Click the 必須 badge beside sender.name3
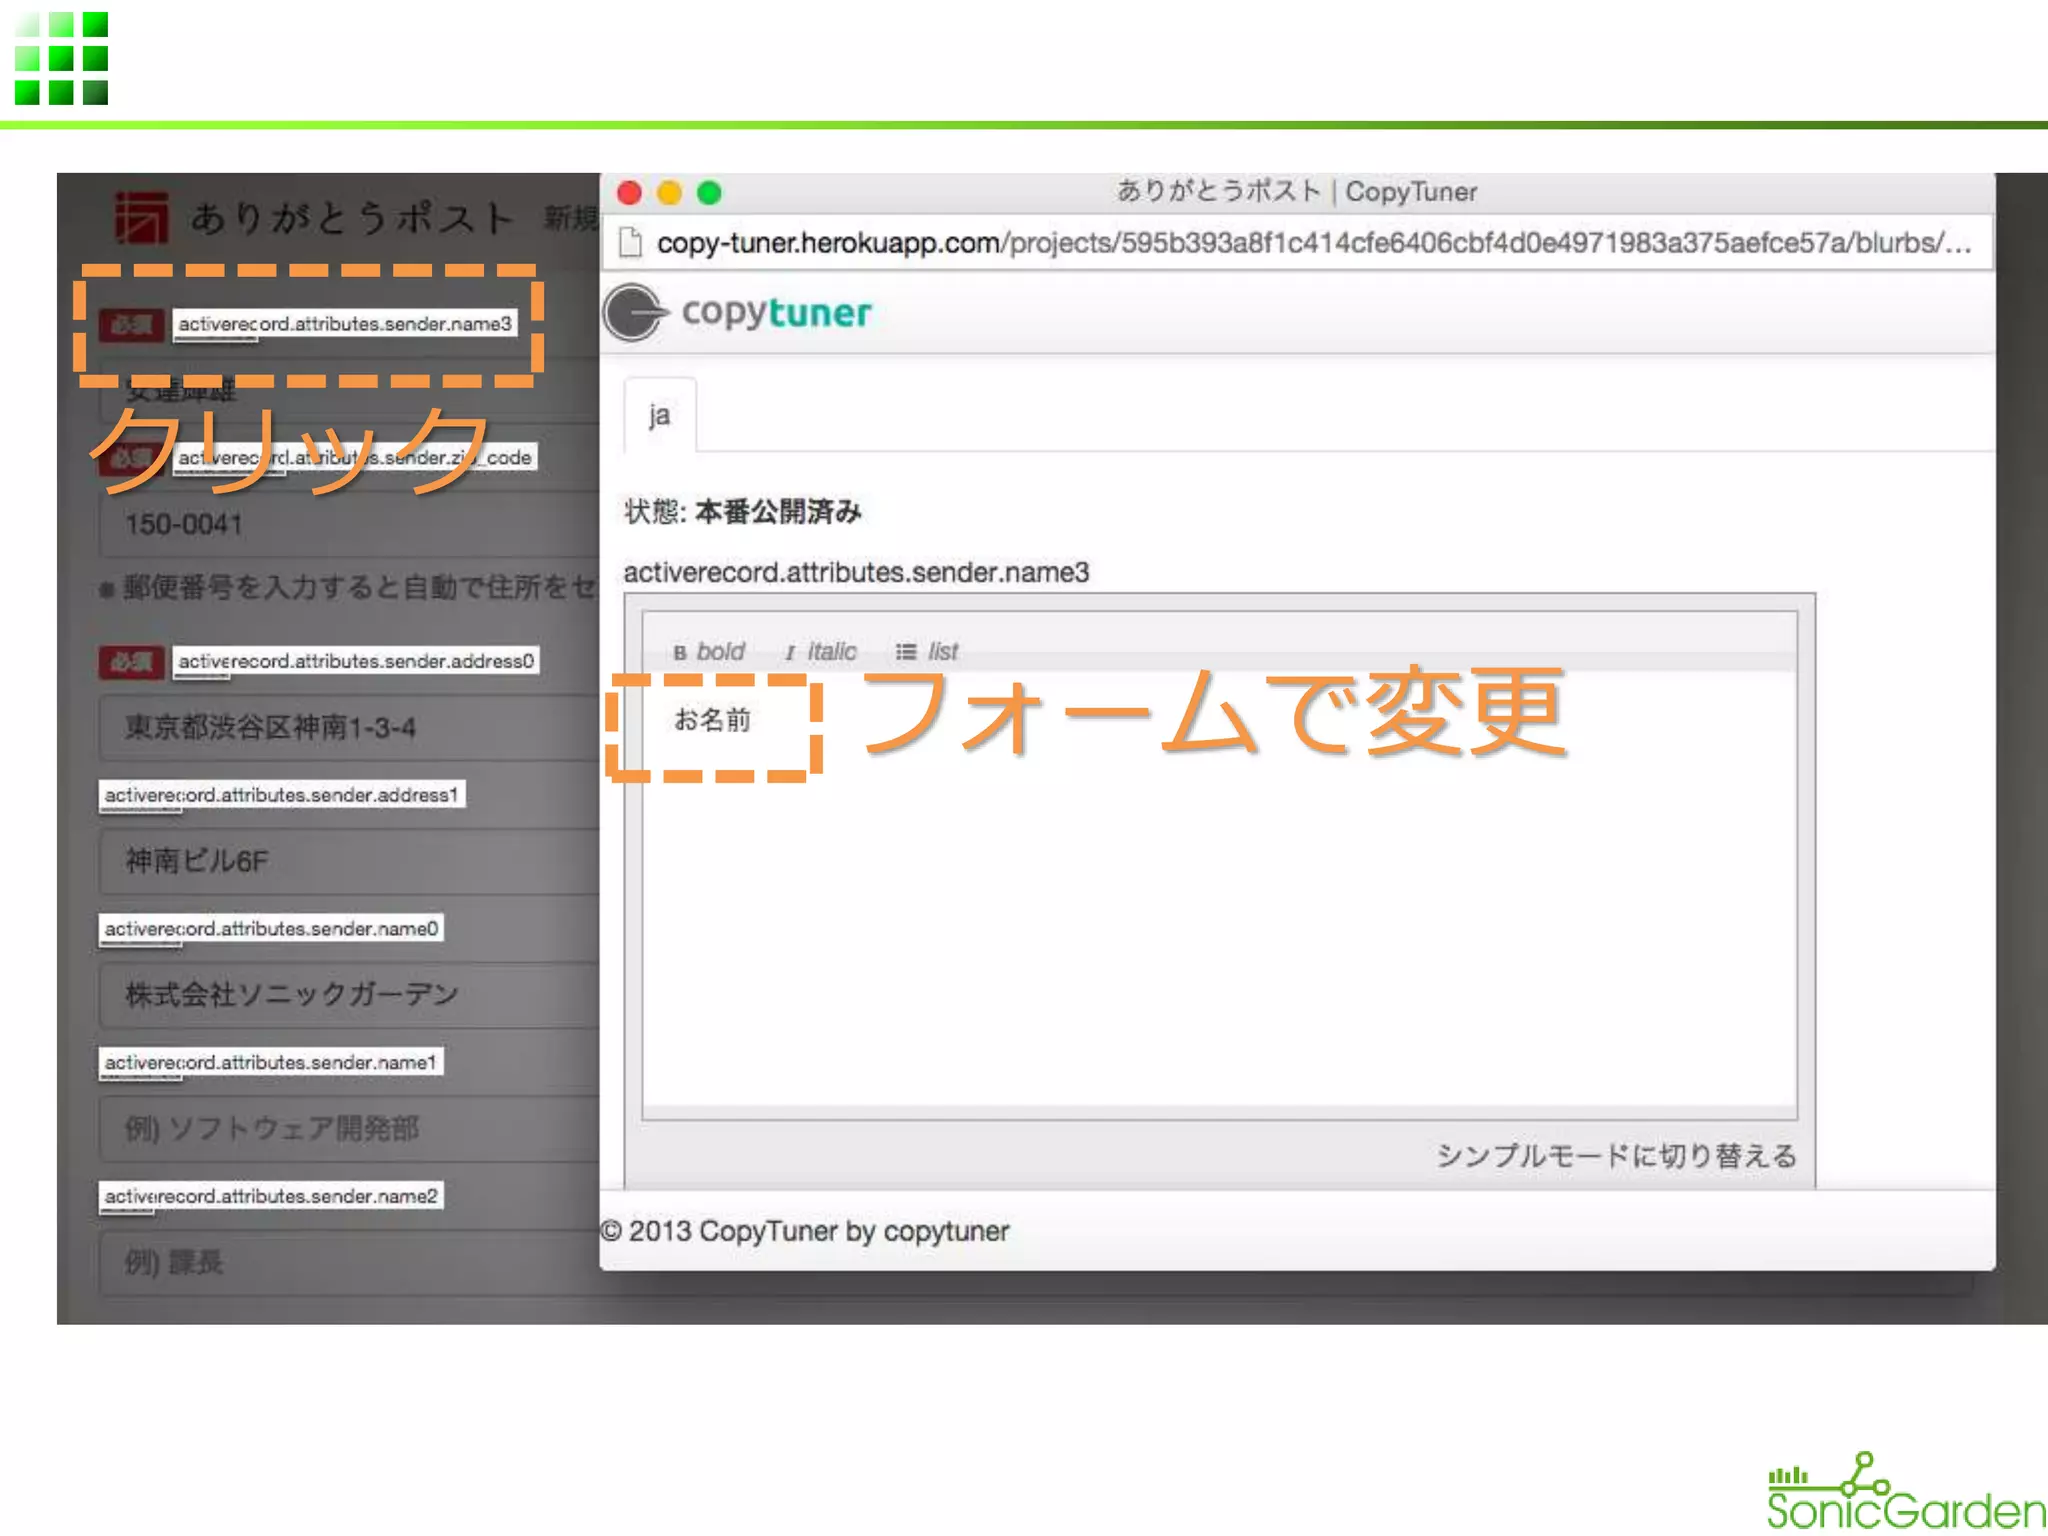This screenshot has width=2048, height=1536. [131, 325]
